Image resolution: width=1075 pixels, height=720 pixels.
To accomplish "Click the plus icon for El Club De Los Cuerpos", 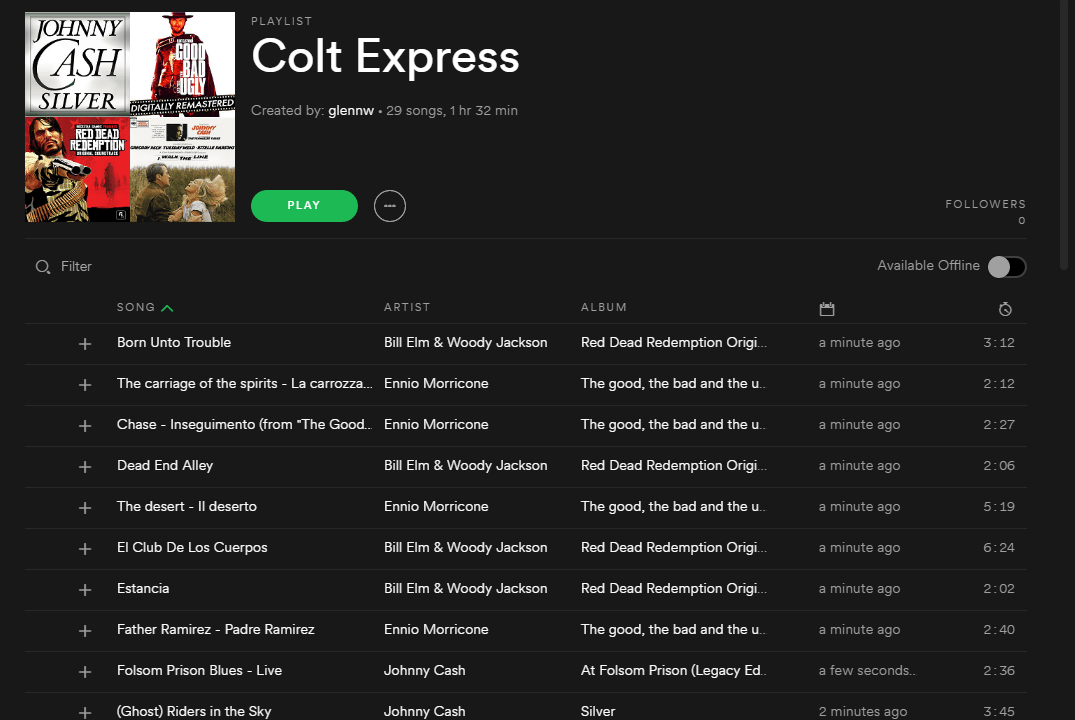I will (85, 549).
